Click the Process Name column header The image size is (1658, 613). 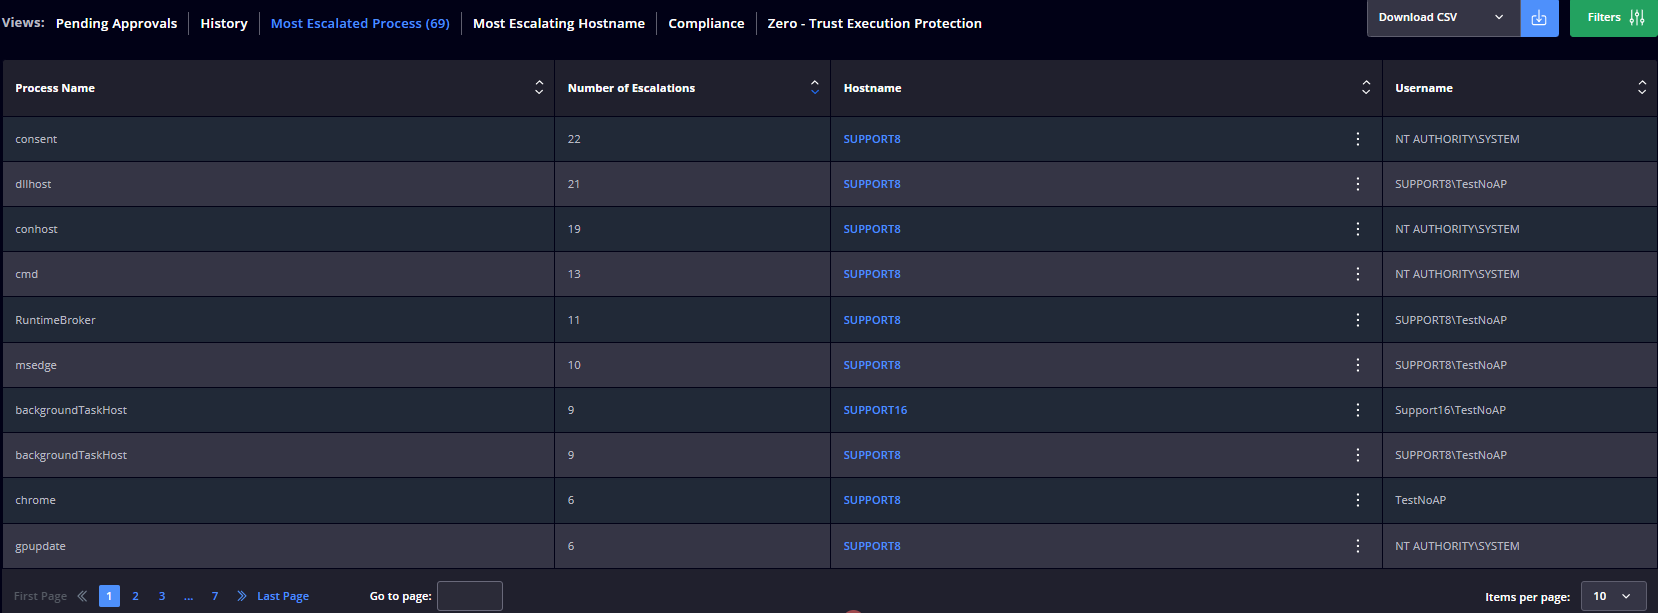coord(279,88)
